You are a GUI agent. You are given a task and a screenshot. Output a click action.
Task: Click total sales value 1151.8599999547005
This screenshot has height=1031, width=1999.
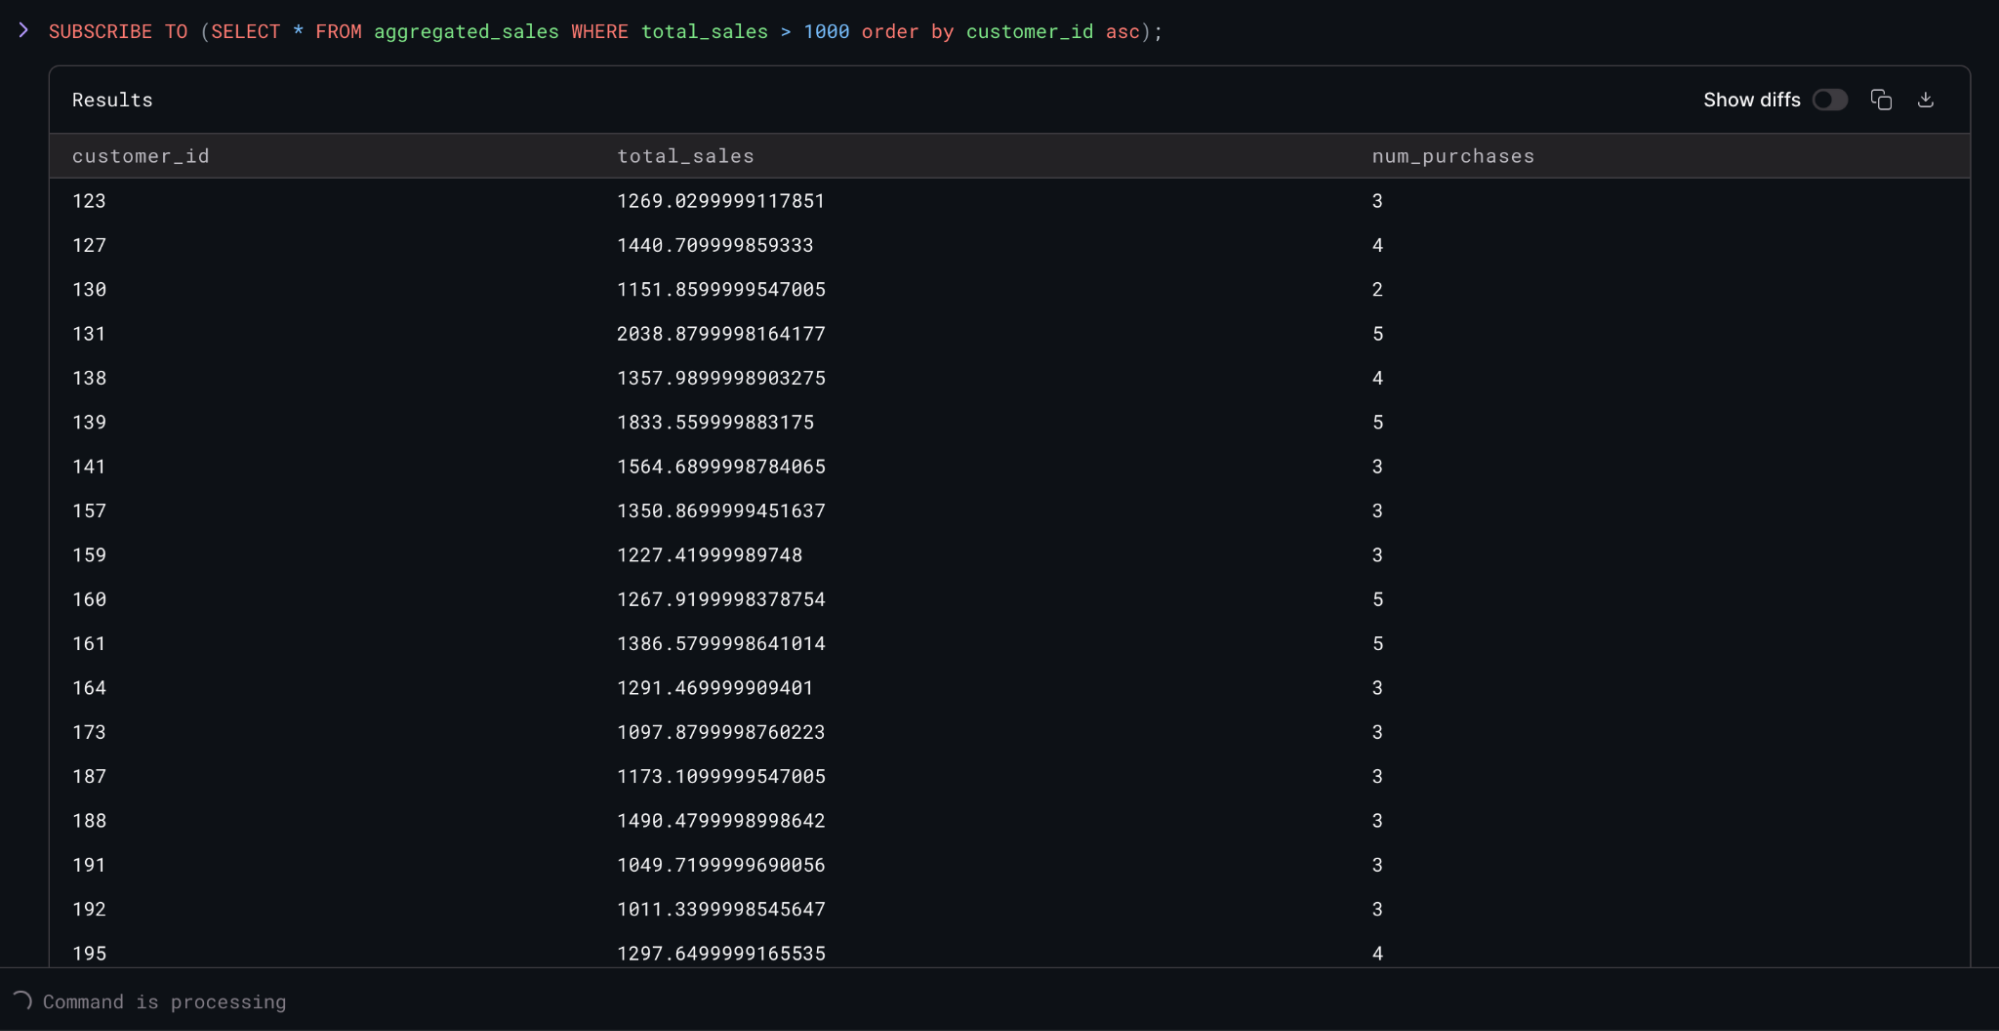pos(721,289)
